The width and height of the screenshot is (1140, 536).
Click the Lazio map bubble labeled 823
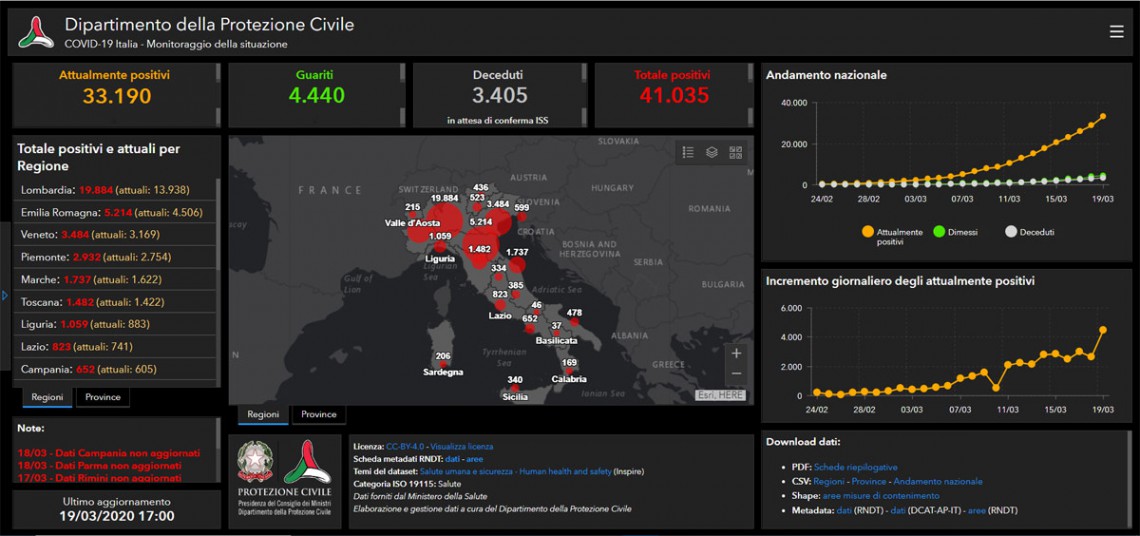pos(500,304)
